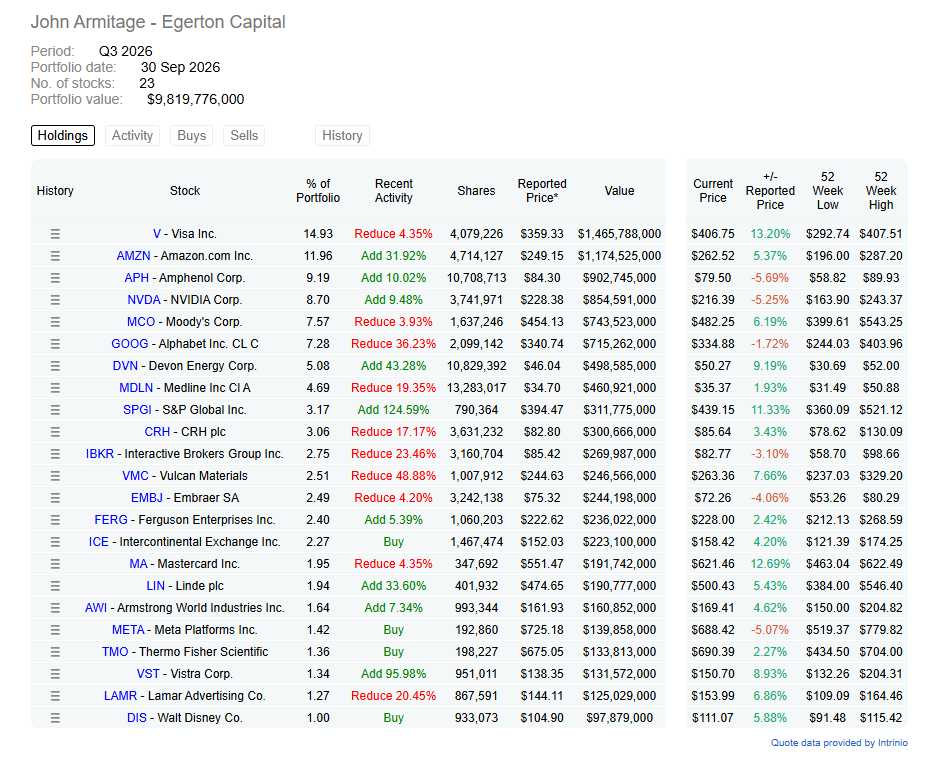945x767 pixels.
Task: Open the LIN ticker link
Action: 155,586
